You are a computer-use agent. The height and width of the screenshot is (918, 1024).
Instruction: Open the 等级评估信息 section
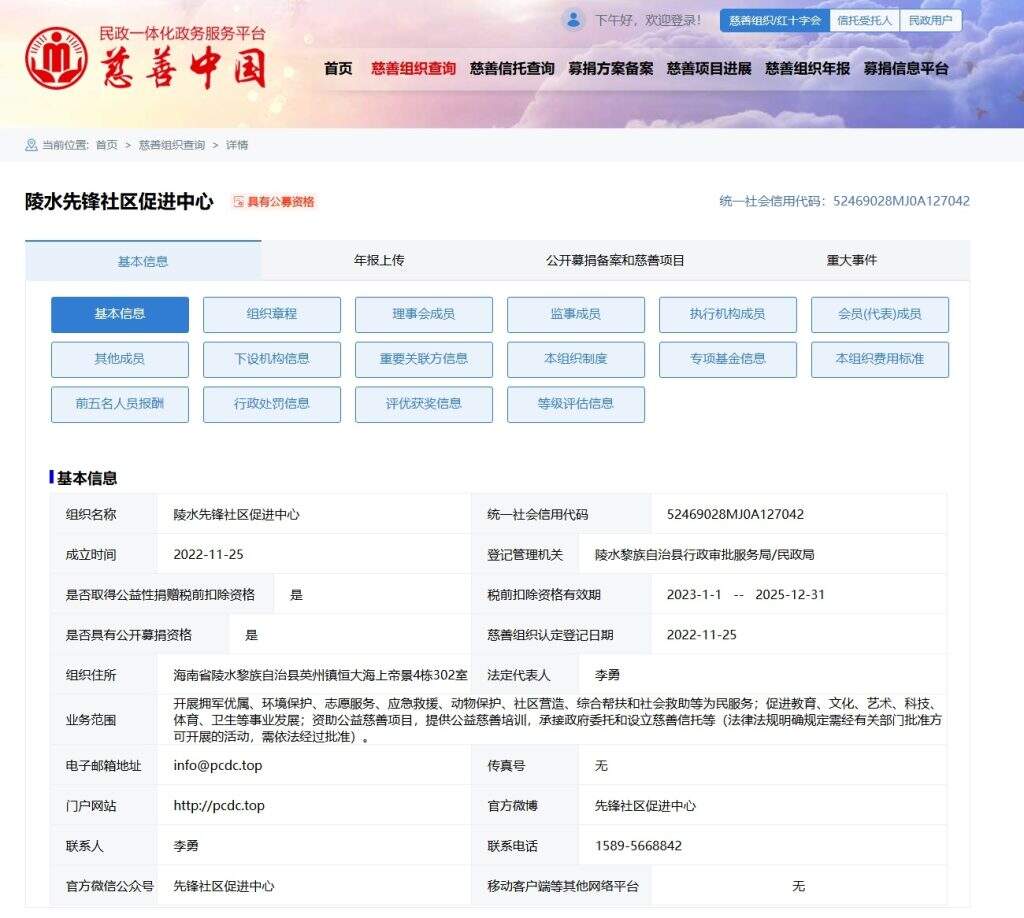coord(576,404)
